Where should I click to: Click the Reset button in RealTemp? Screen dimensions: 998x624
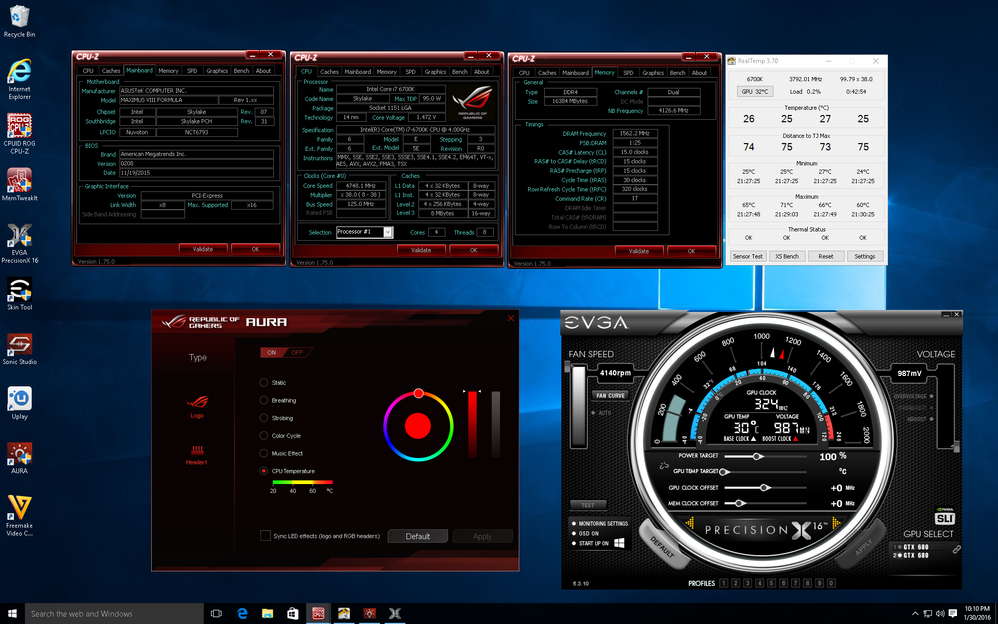pos(826,256)
